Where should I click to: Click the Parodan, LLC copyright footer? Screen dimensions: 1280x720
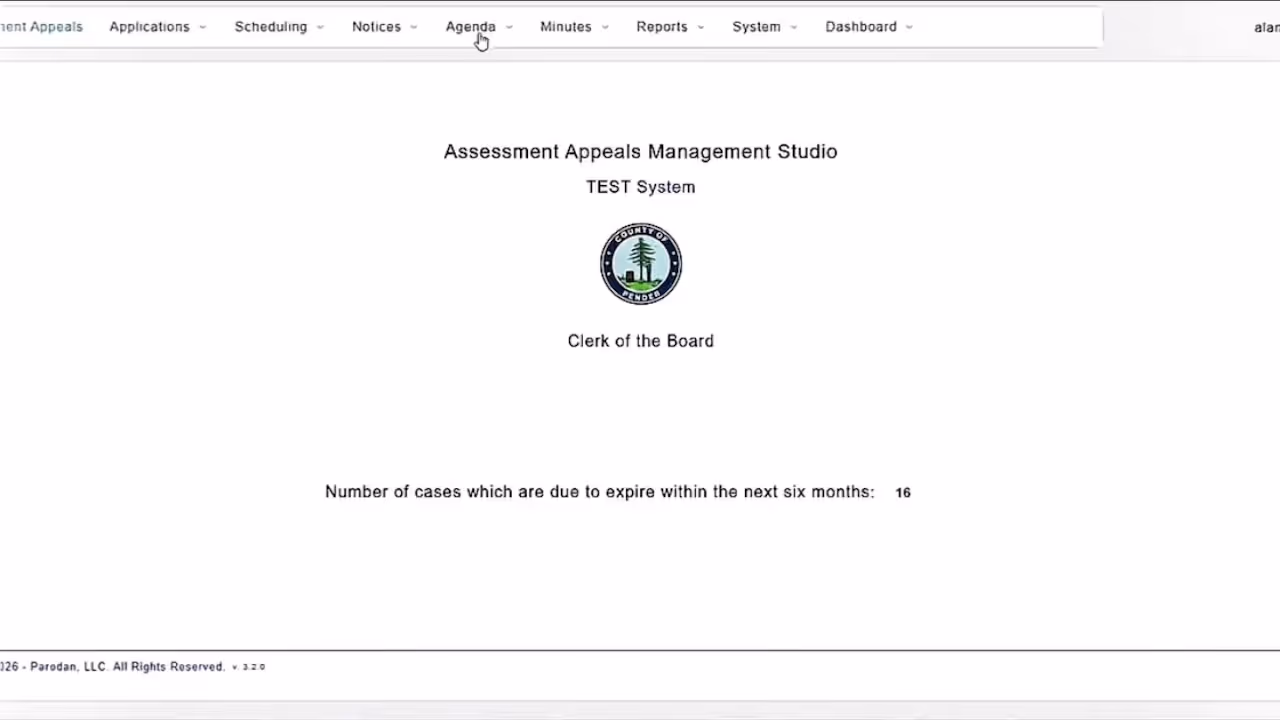pyautogui.click(x=112, y=667)
